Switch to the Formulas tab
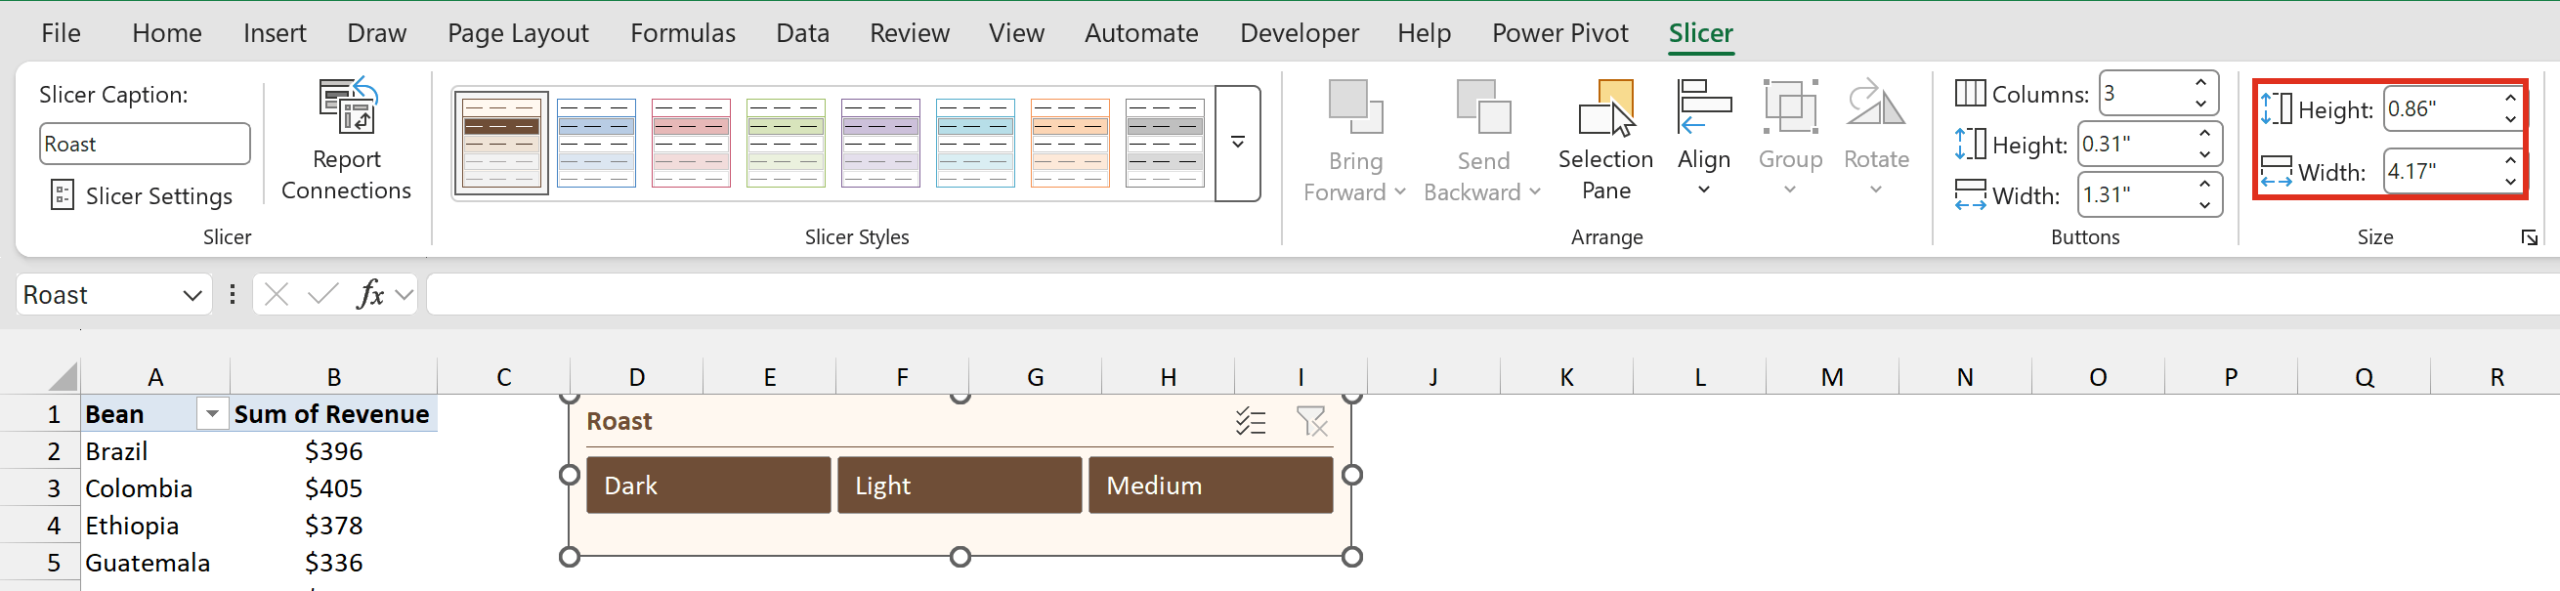The width and height of the screenshot is (2560, 591). (683, 33)
